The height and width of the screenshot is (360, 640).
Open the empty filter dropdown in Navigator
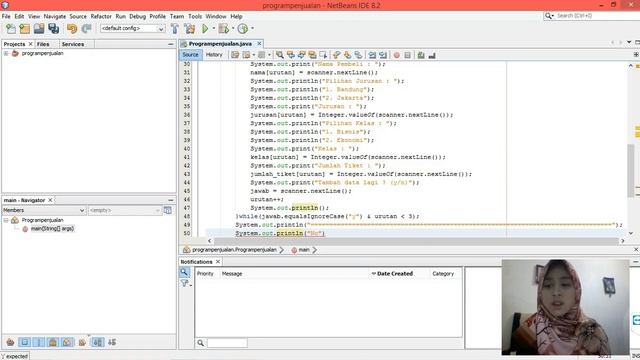124,210
